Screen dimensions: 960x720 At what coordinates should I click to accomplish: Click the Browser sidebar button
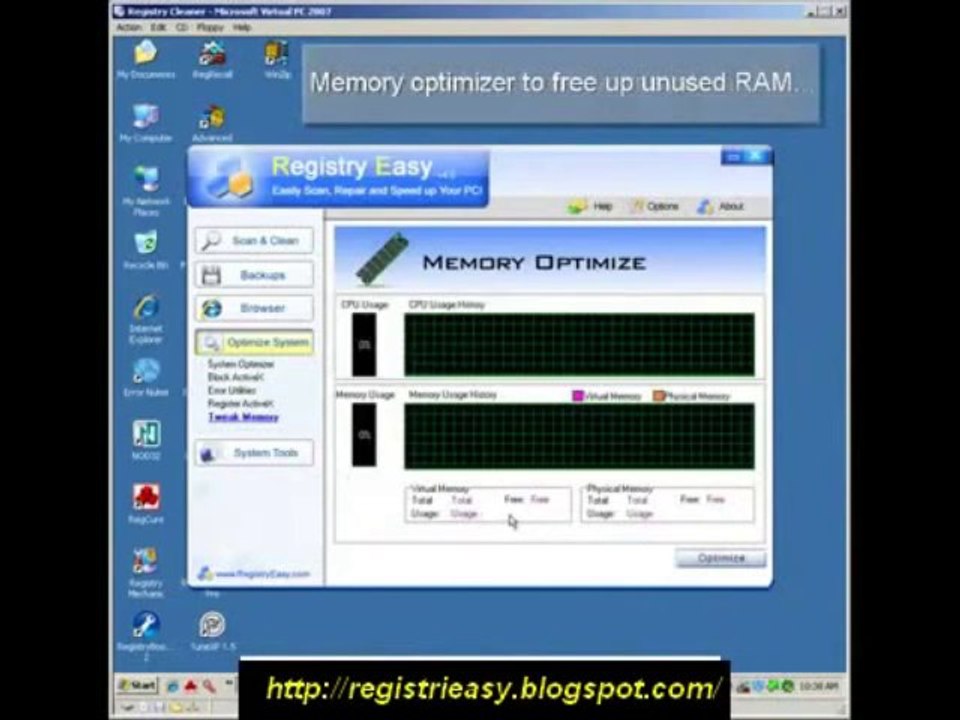point(254,308)
